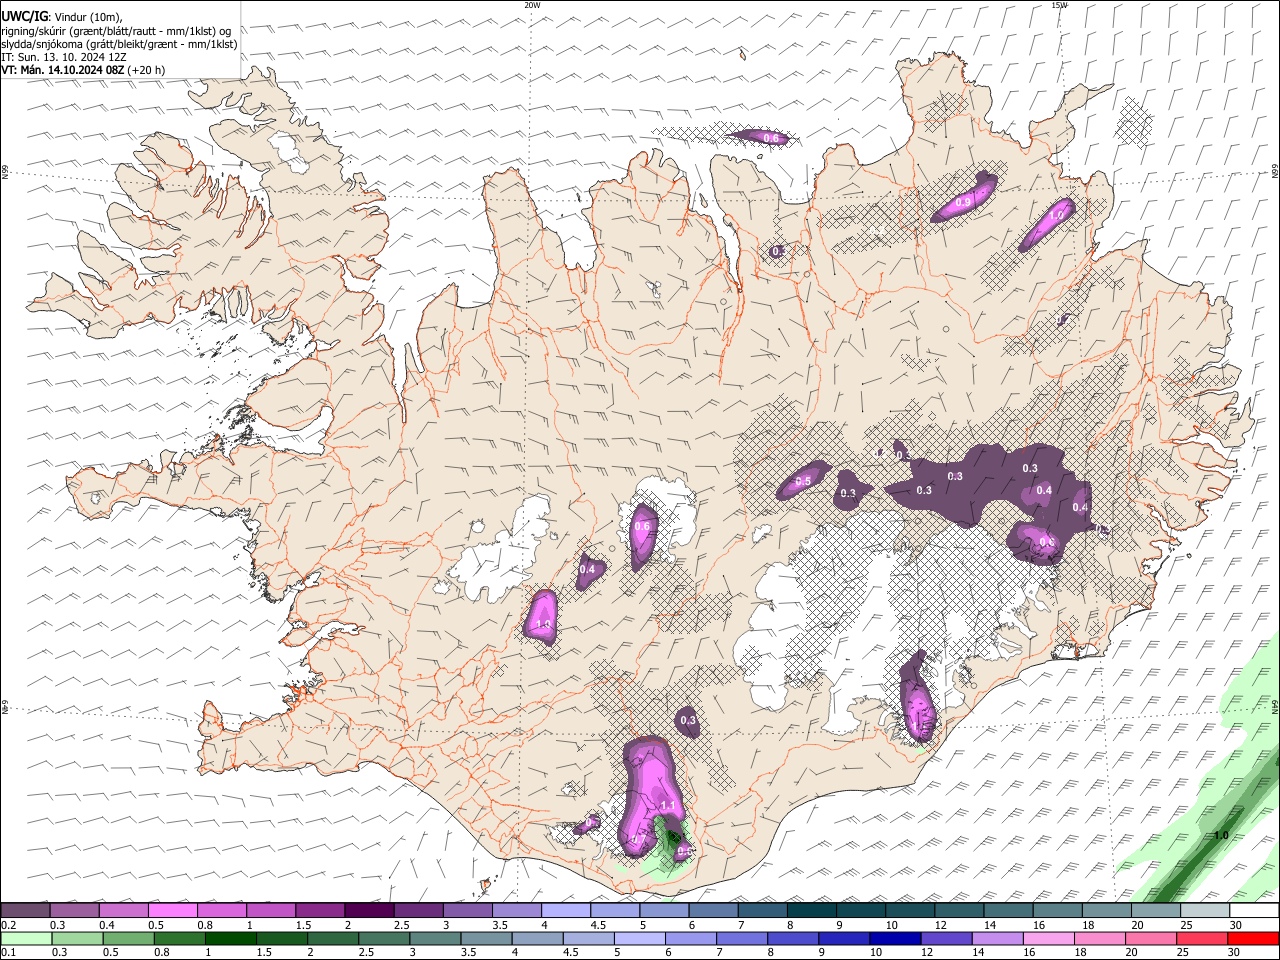Click the '0.1' label on the lower scale
This screenshot has height=960, width=1280.
[x=8, y=952]
